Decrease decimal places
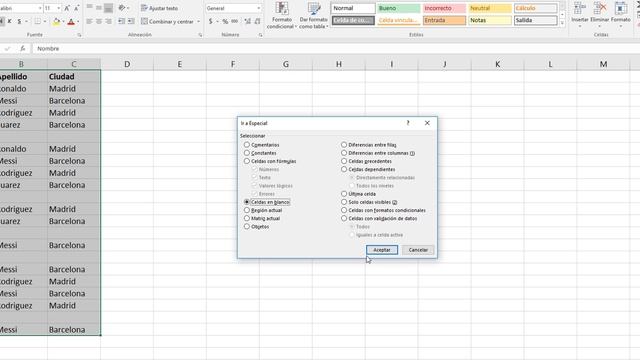Image resolution: width=640 pixels, height=360 pixels. (x=258, y=21)
